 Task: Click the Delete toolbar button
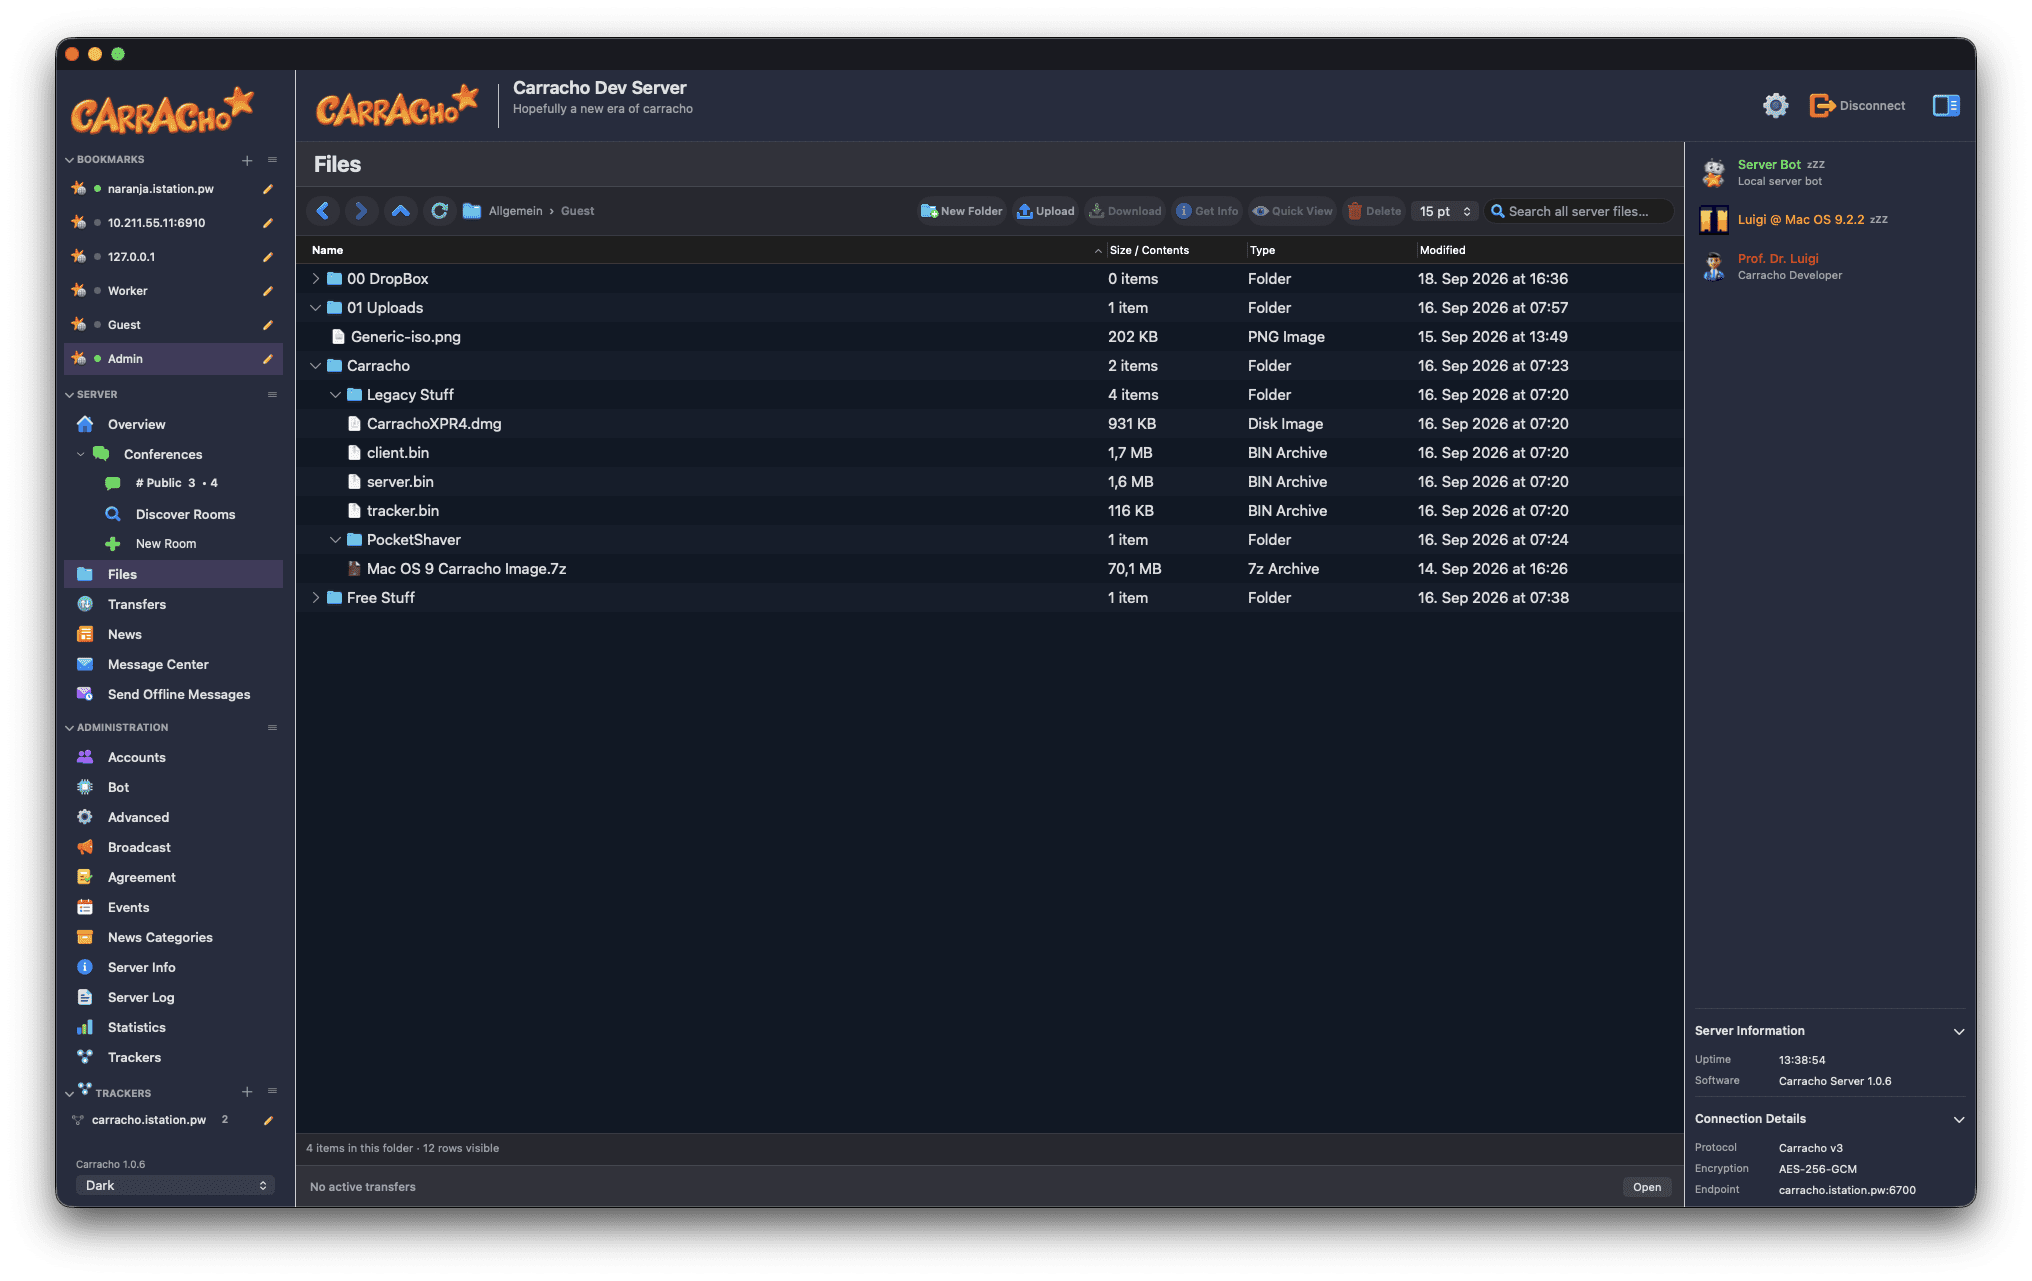tap(1374, 211)
